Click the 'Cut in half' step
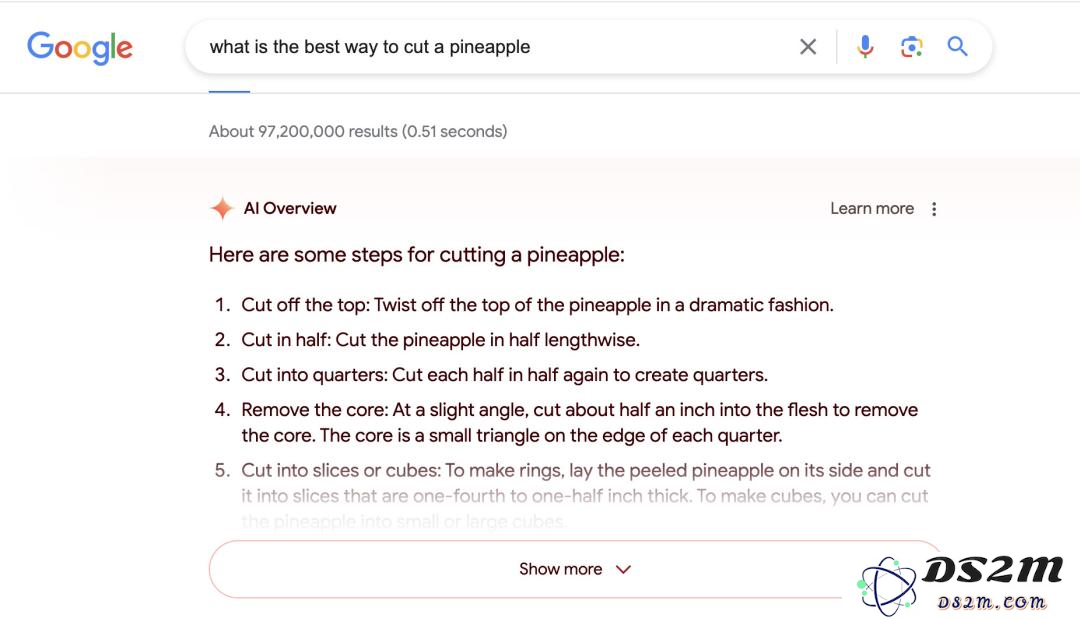Viewport: 1080px width, 620px height. coord(440,340)
